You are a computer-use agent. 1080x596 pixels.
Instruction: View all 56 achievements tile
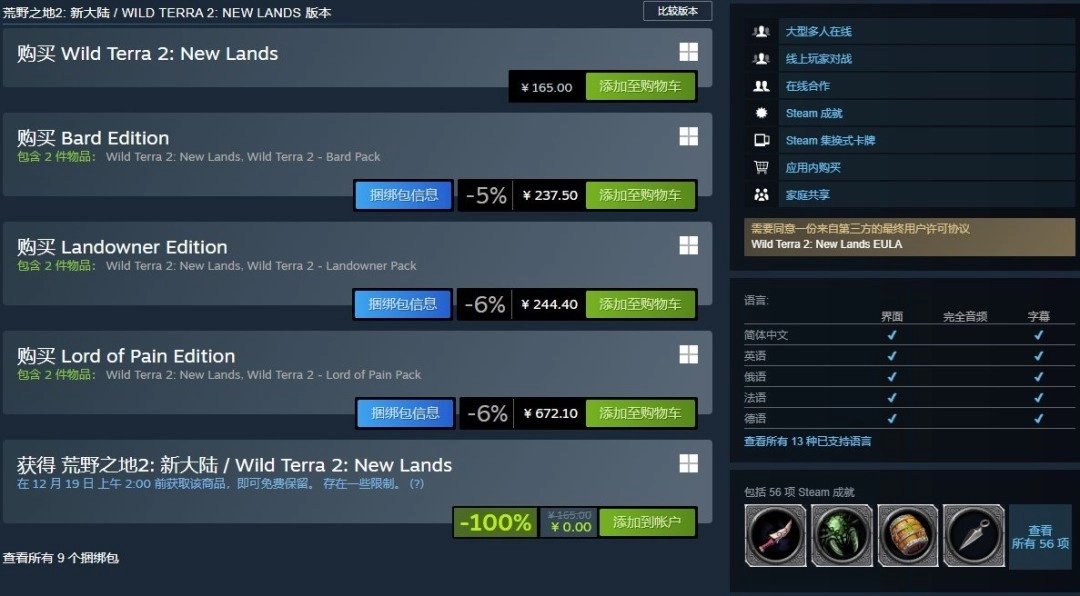point(1040,537)
